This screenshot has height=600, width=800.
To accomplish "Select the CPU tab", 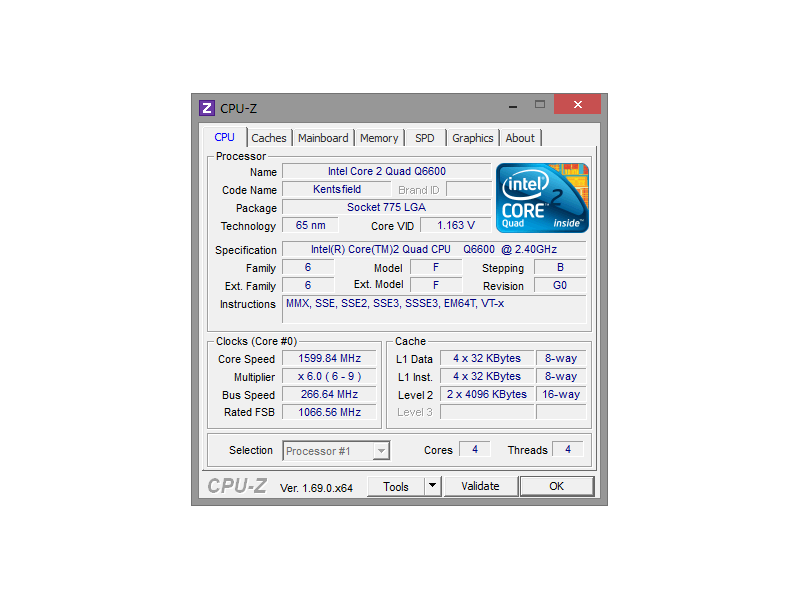I will [225, 137].
